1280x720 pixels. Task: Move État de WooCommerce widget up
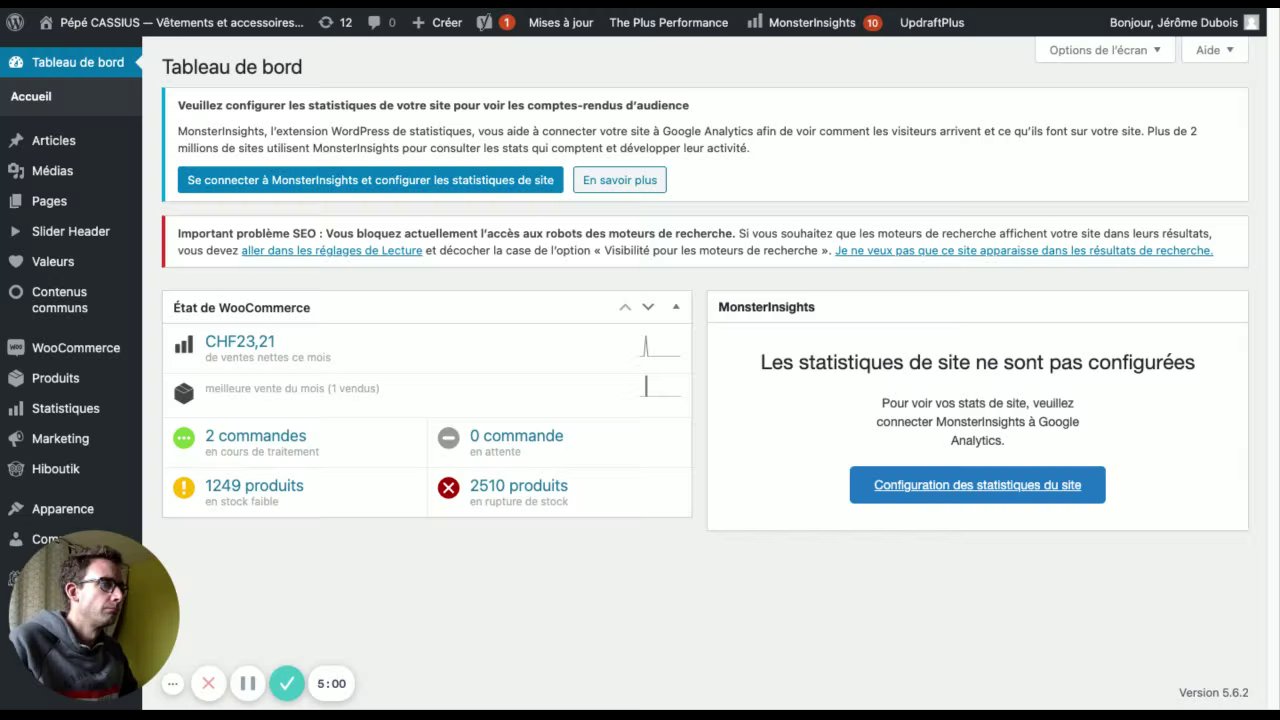[x=625, y=307]
